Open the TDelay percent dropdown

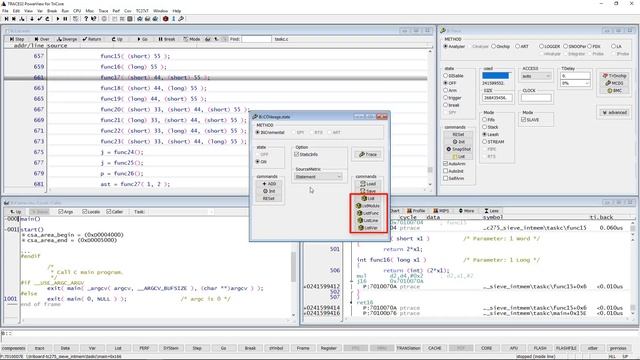(x=575, y=83)
